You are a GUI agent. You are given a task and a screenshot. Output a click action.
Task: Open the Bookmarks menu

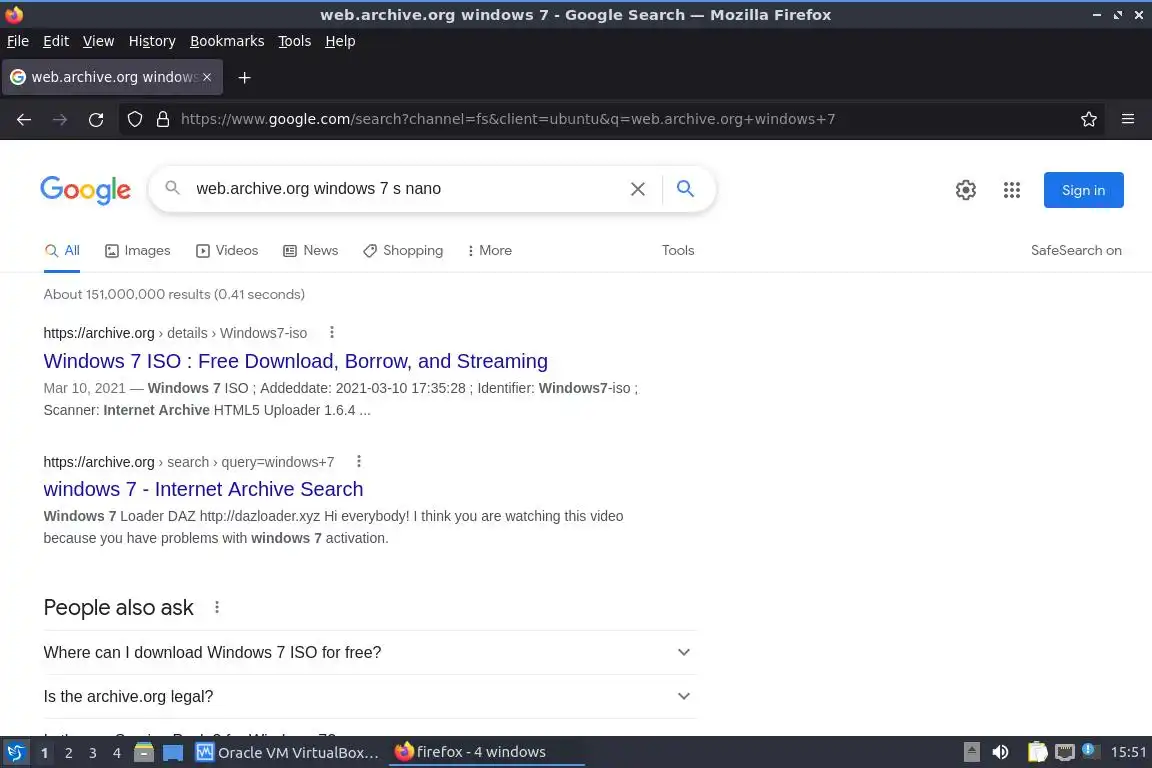(227, 41)
